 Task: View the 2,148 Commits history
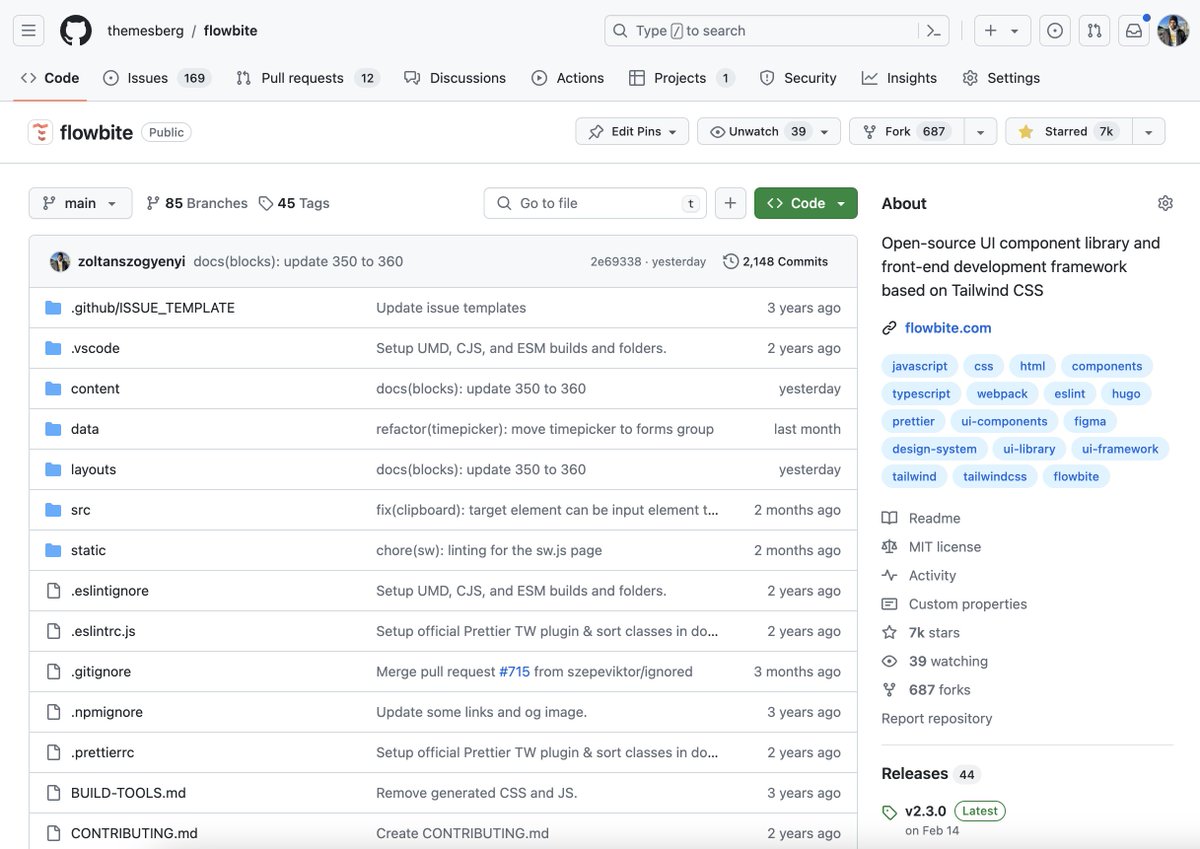[x=776, y=261]
